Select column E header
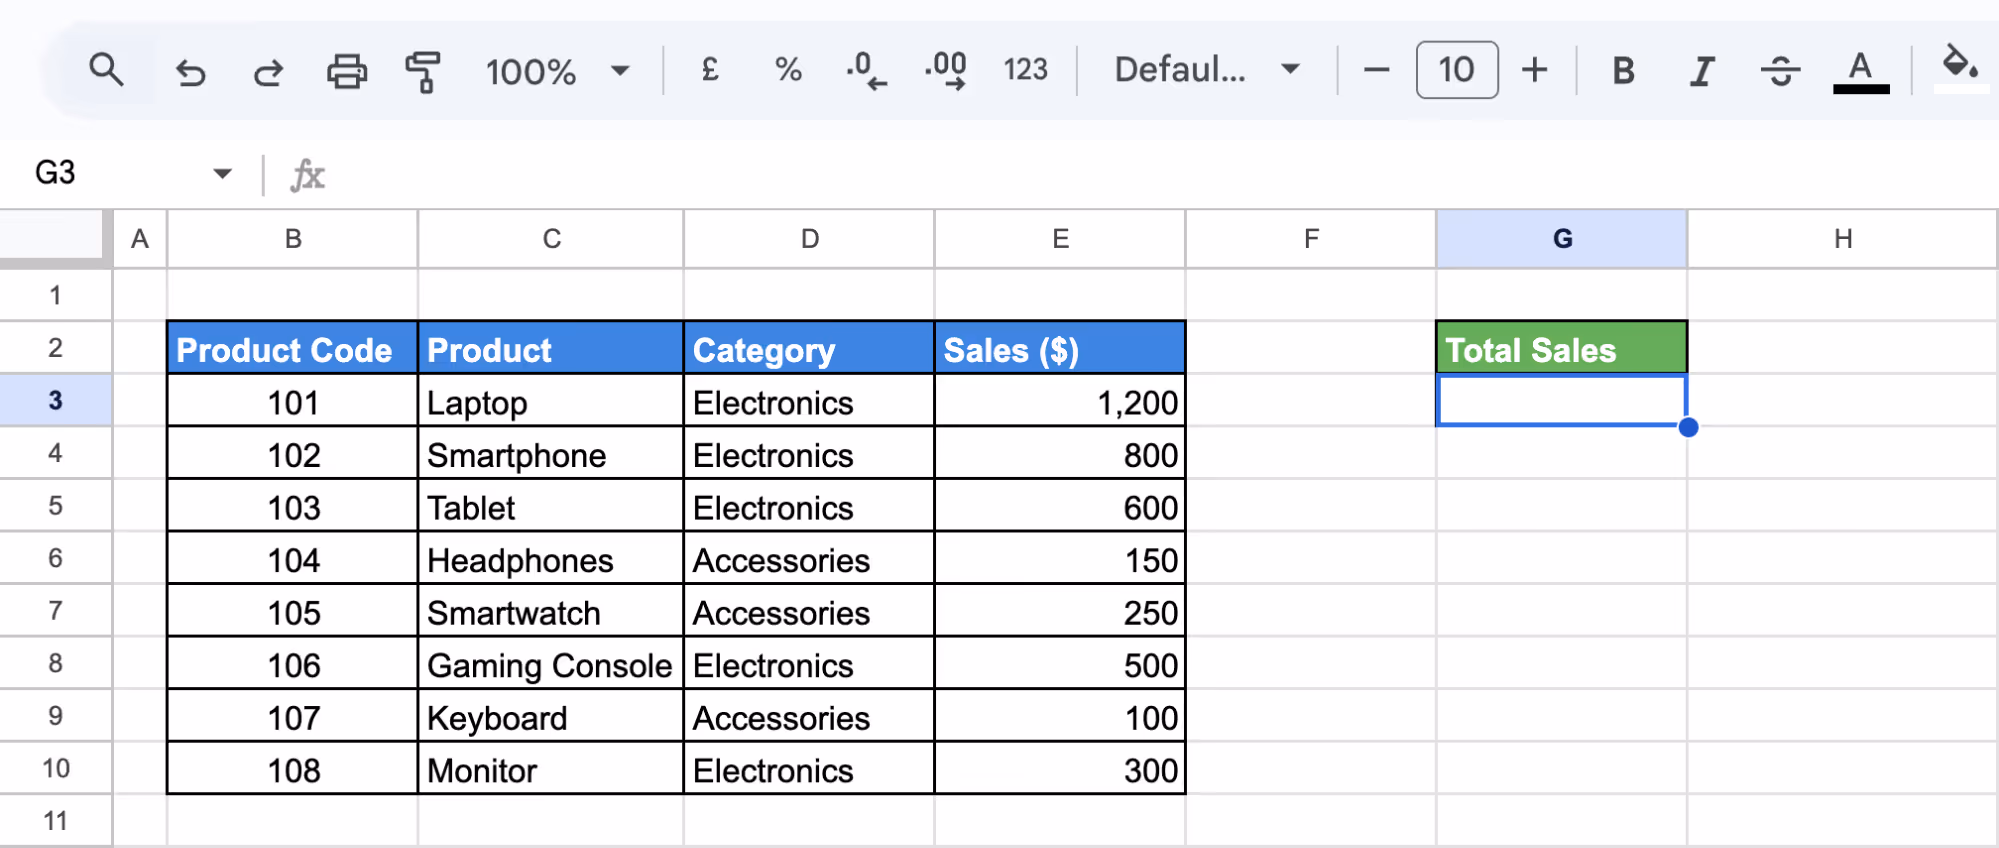This screenshot has width=1999, height=848. tap(1061, 239)
